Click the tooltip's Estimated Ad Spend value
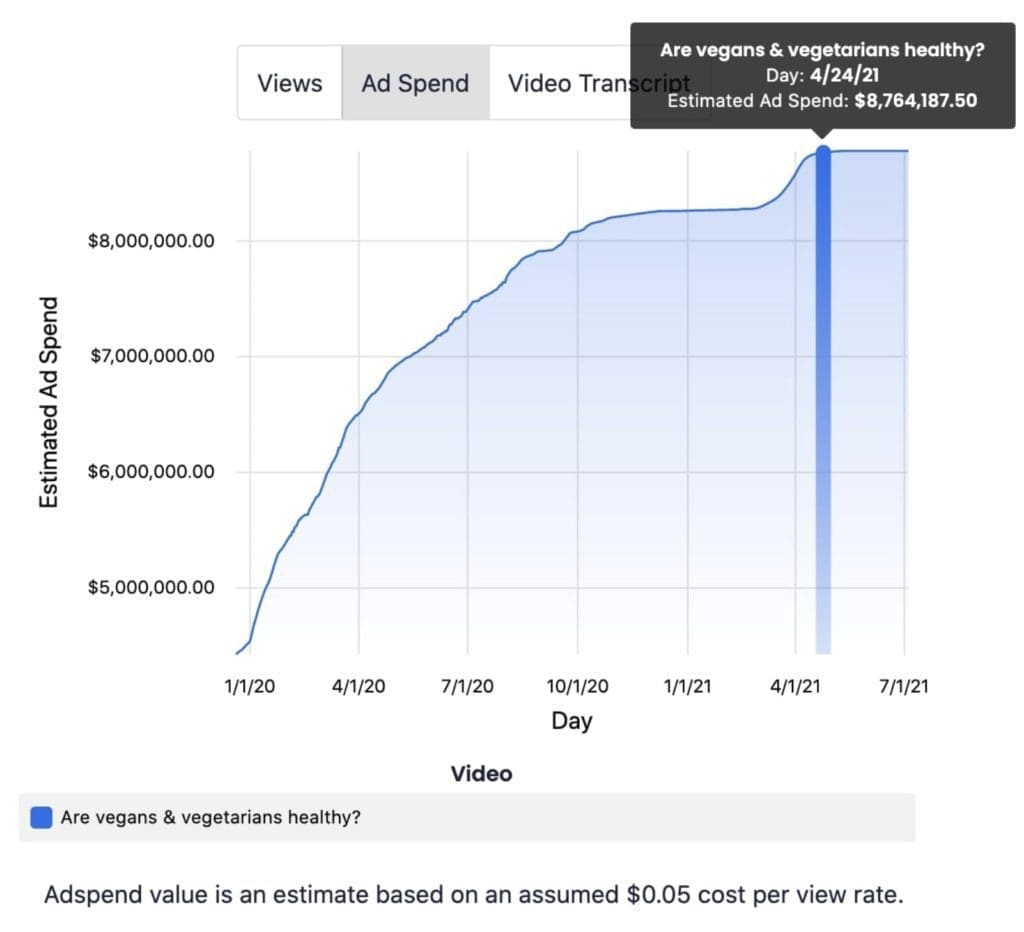 [915, 100]
